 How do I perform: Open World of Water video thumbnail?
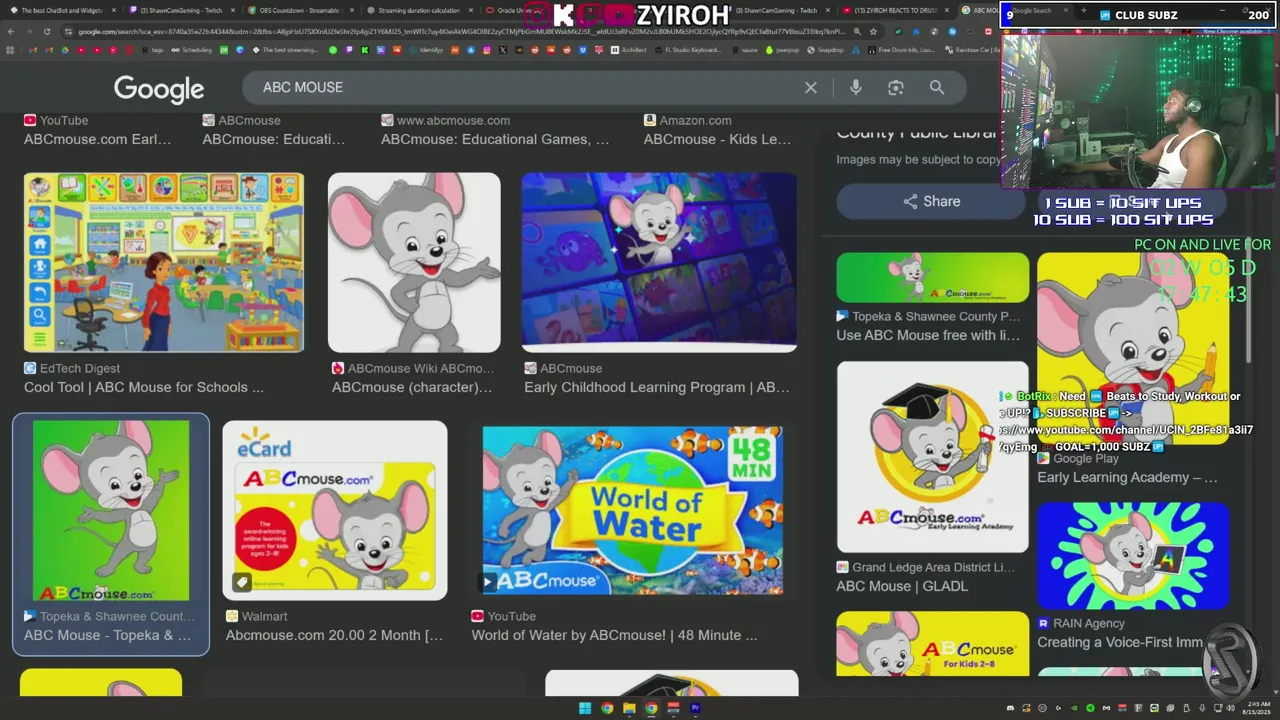pyautogui.click(x=633, y=510)
